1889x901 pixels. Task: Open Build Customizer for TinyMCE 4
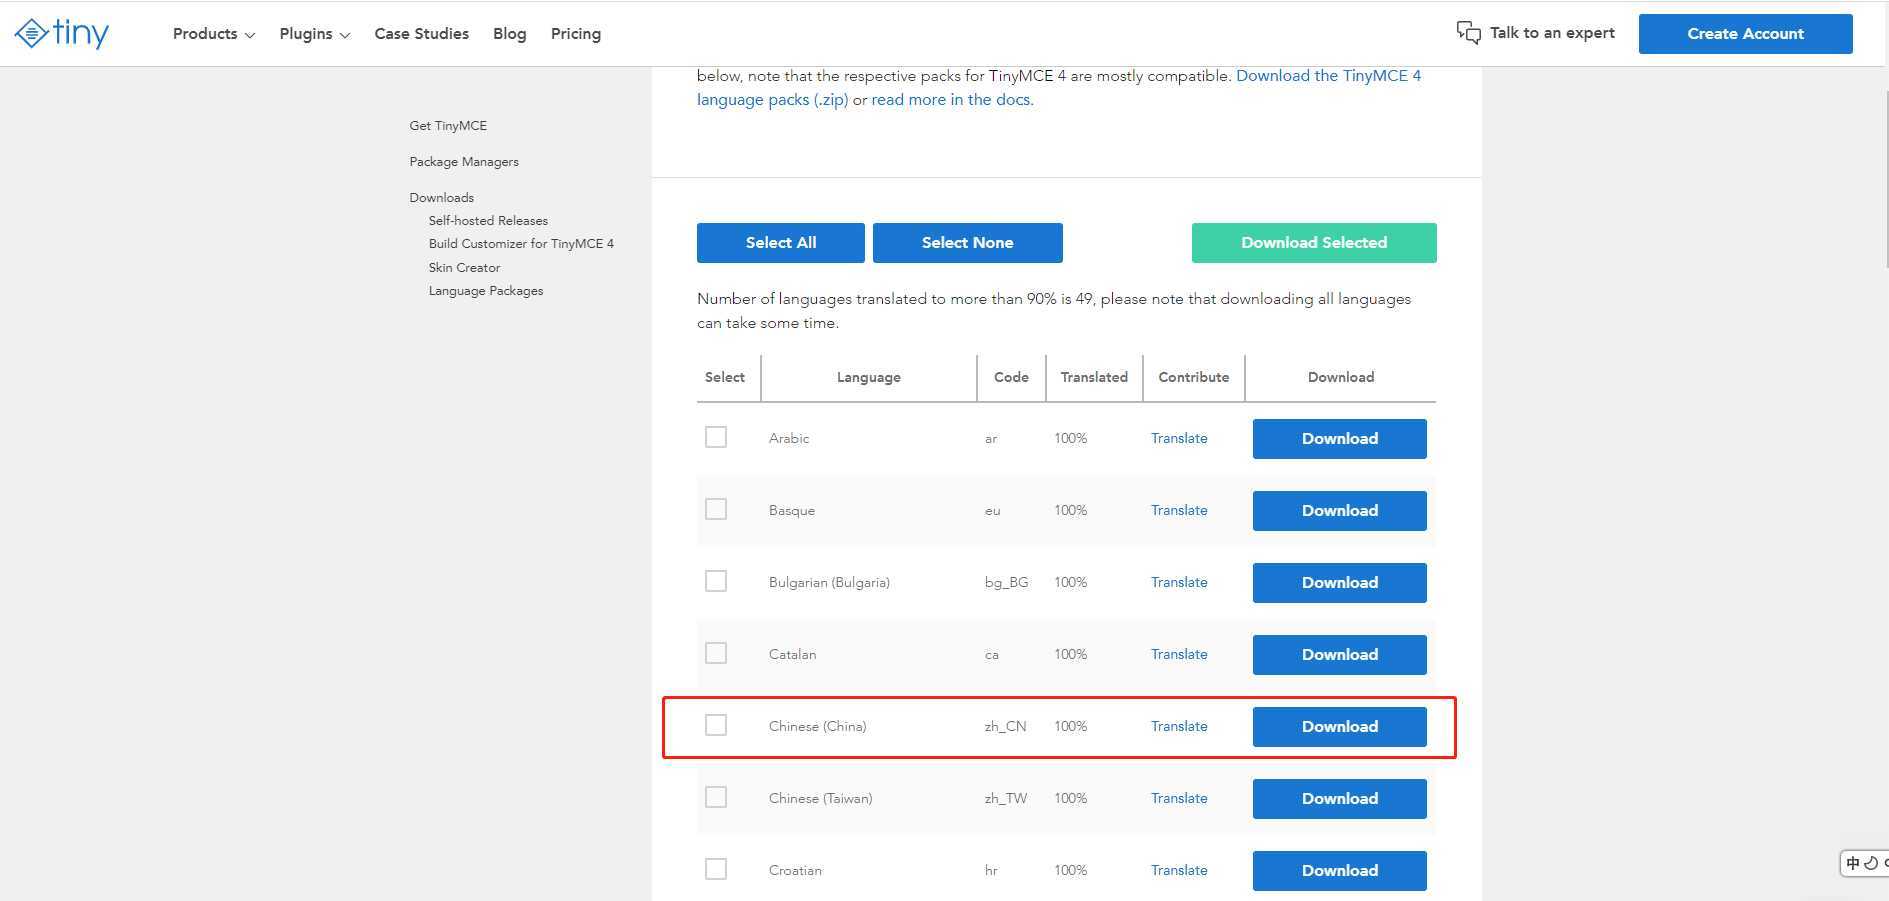[521, 243]
